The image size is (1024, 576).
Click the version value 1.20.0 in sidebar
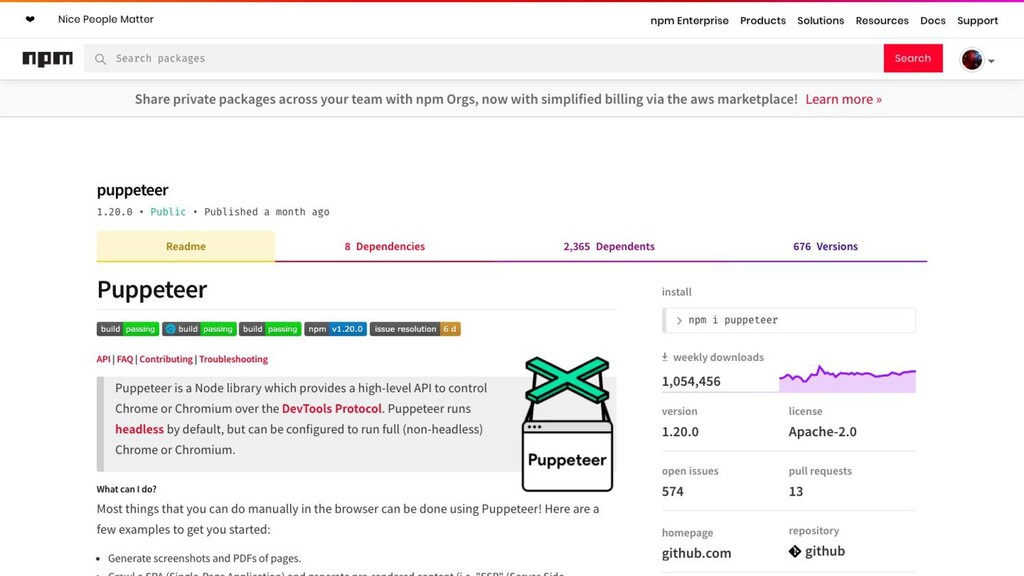(680, 432)
